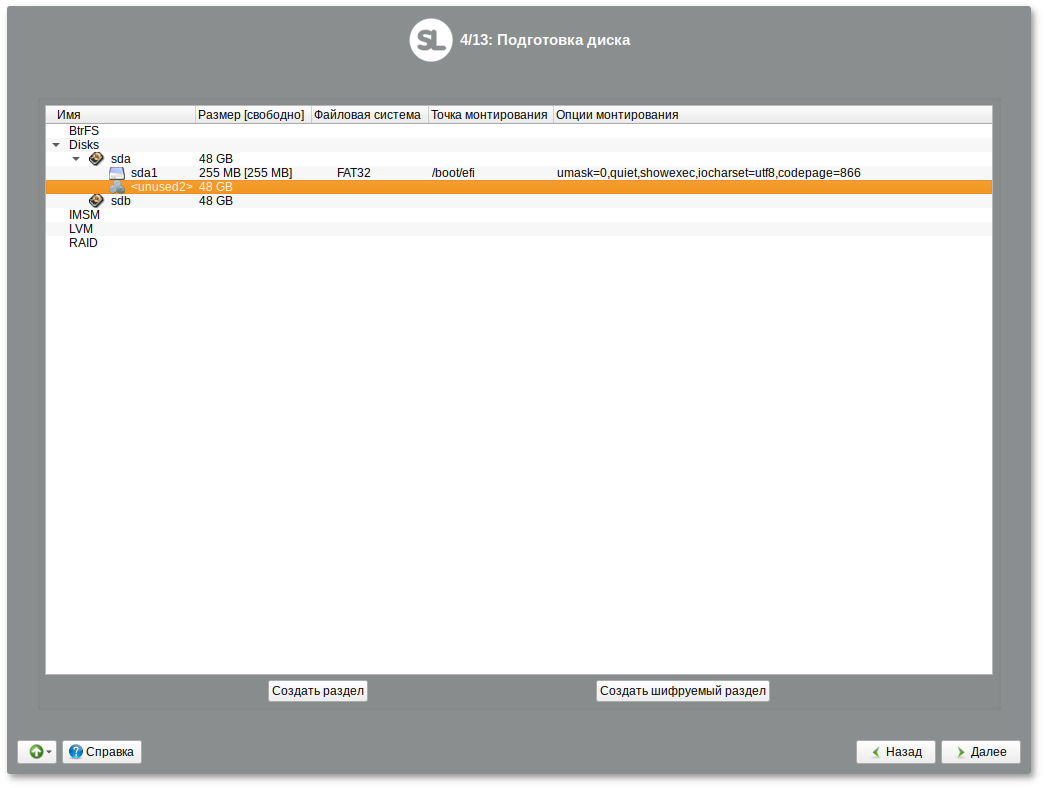Return to previous step with Назад

click(x=895, y=752)
